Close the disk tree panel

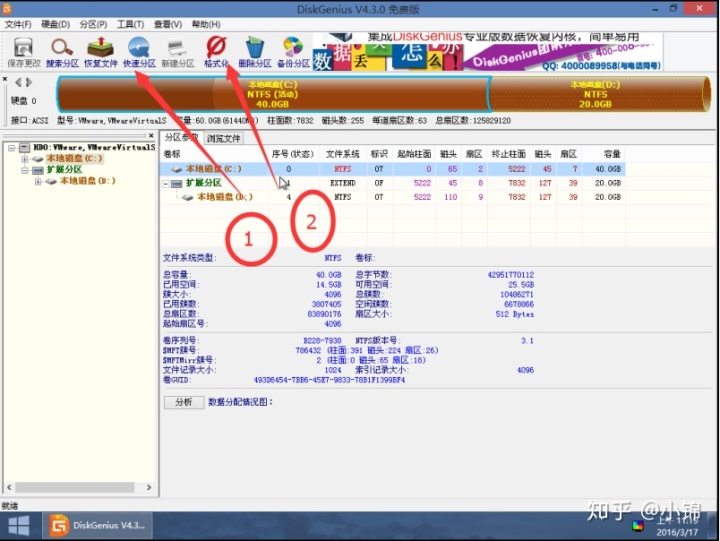[x=151, y=135]
